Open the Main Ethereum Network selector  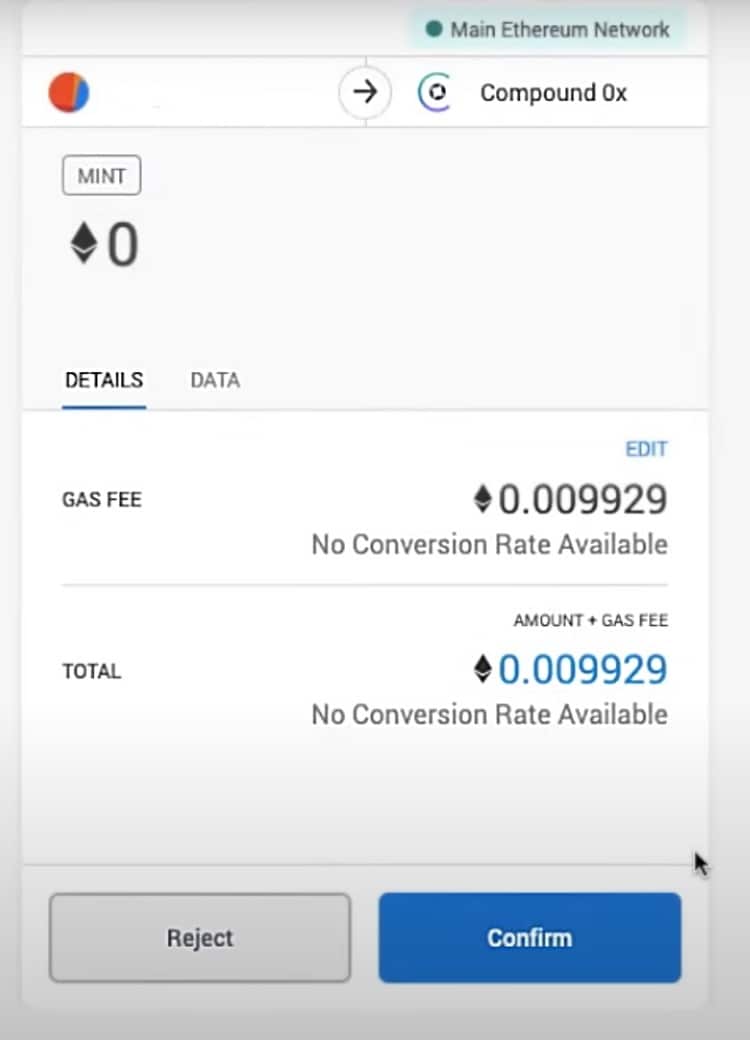pos(548,29)
